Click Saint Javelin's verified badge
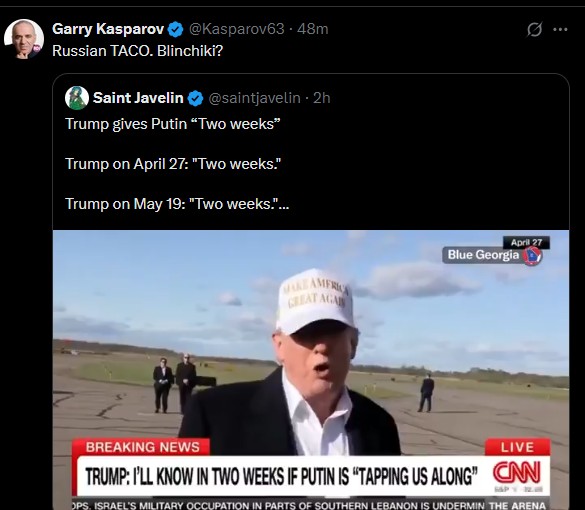This screenshot has height=510, width=585. (x=195, y=98)
